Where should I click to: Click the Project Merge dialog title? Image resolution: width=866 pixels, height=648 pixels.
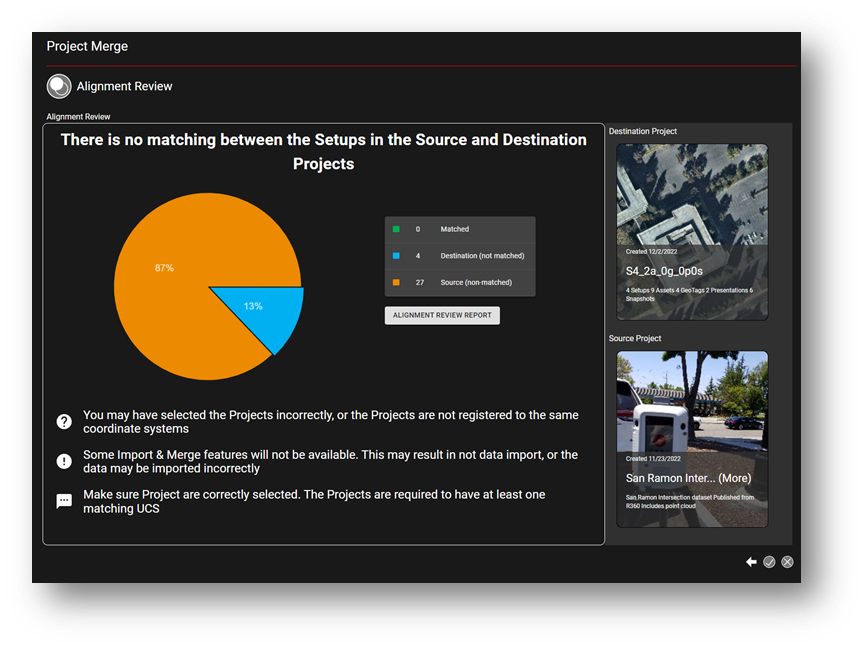pyautogui.click(x=87, y=46)
